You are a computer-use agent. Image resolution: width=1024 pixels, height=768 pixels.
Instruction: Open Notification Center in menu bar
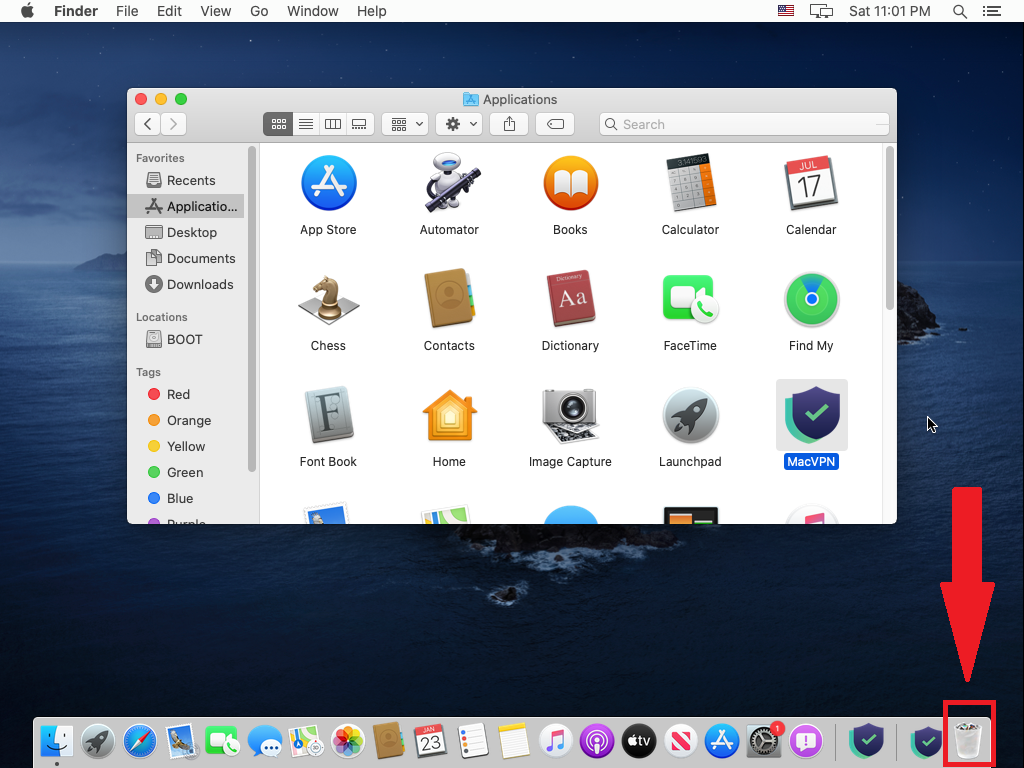tap(991, 11)
